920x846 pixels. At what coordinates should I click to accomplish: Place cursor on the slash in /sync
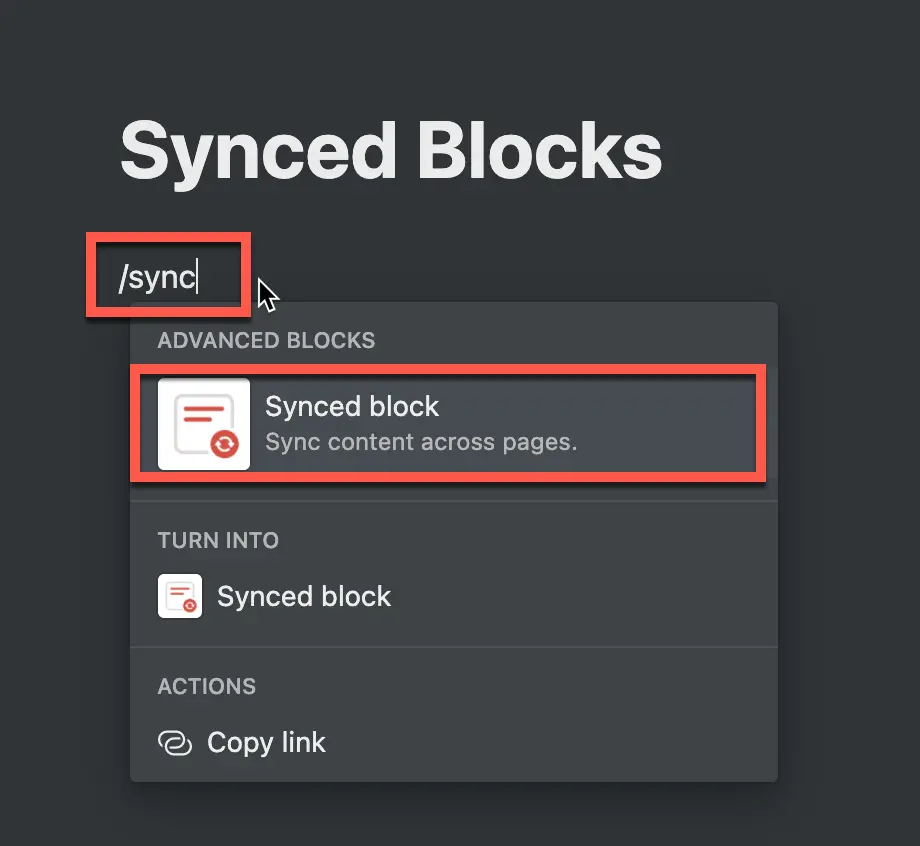pos(123,277)
